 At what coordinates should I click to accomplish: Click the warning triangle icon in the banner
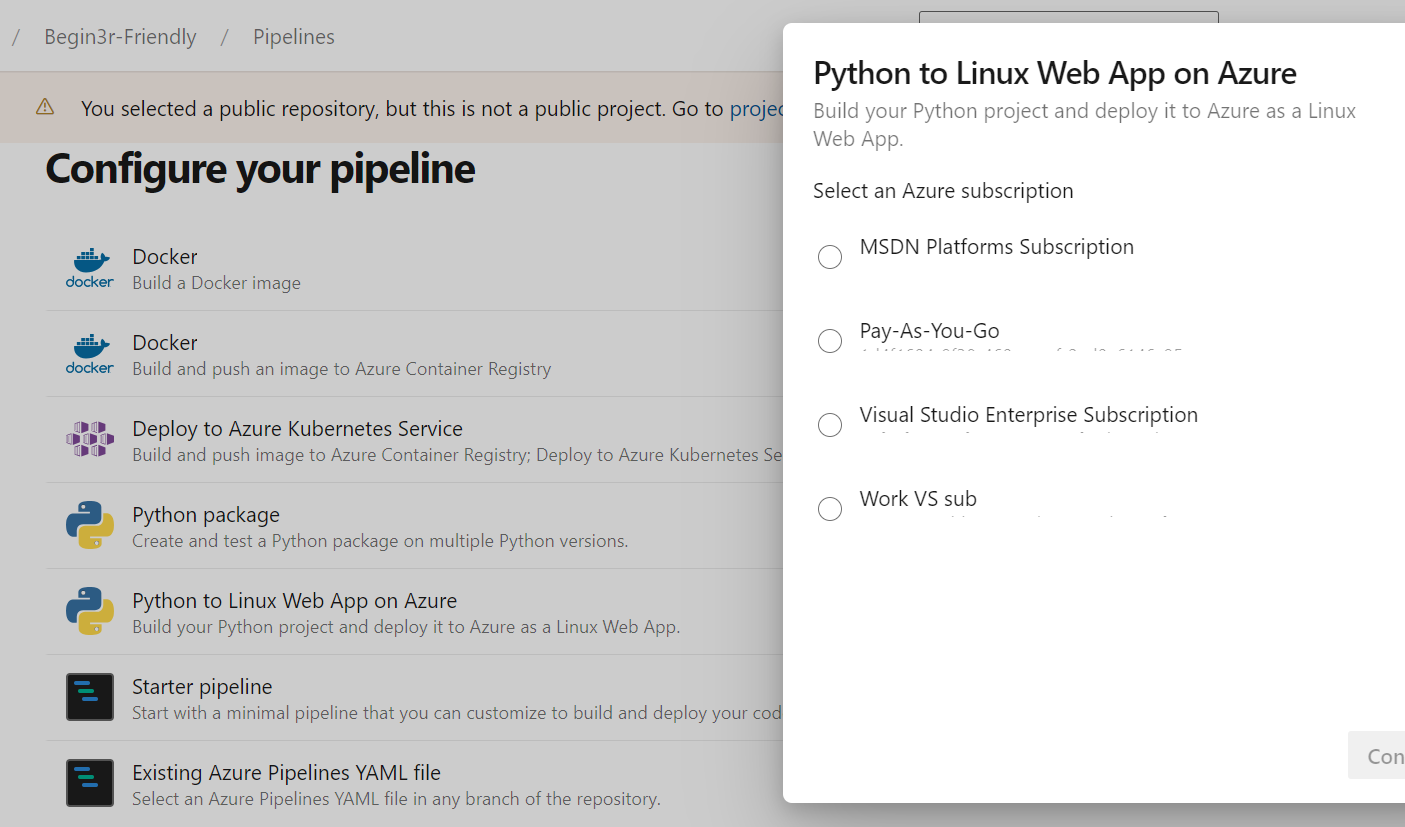[x=45, y=108]
